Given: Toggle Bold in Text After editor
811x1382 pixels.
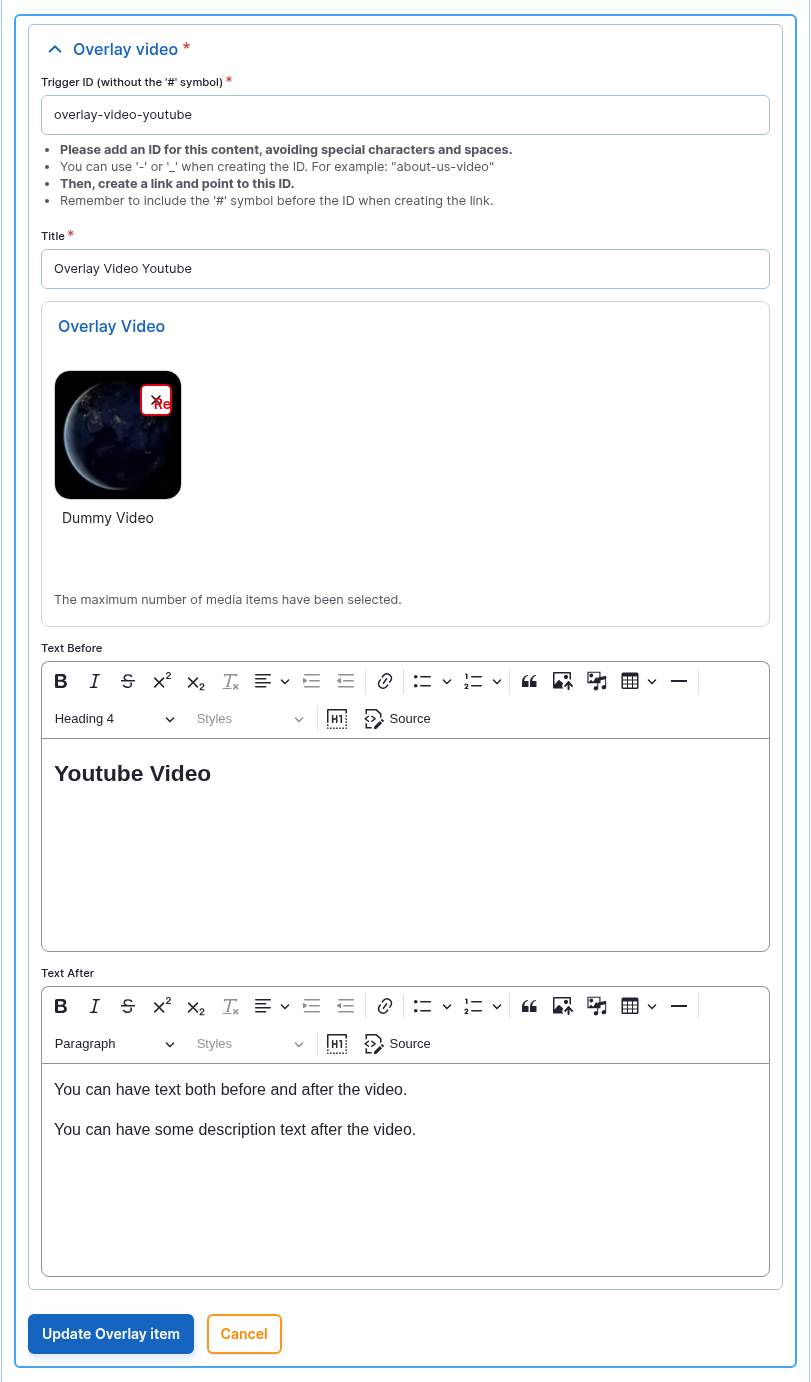Looking at the screenshot, I should tap(61, 1006).
